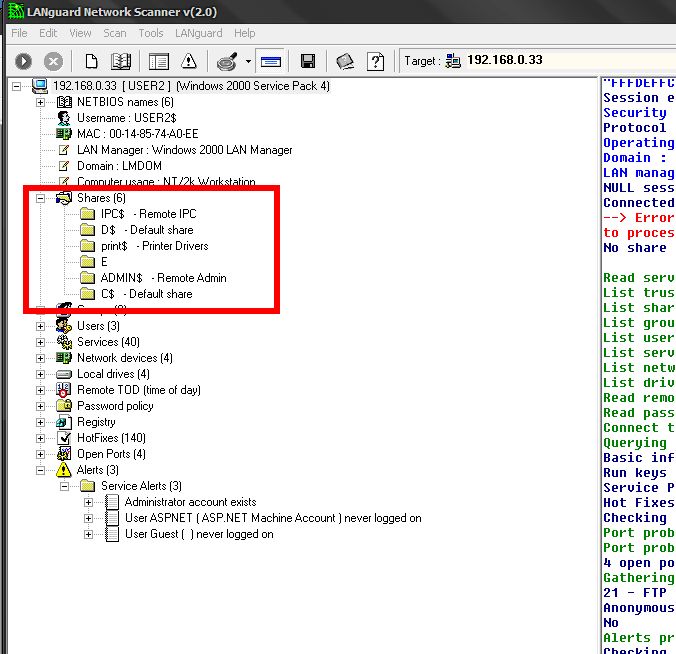This screenshot has height=654, width=676.
Task: Click the warning triangle alerts toolbar icon
Action: [x=188, y=61]
